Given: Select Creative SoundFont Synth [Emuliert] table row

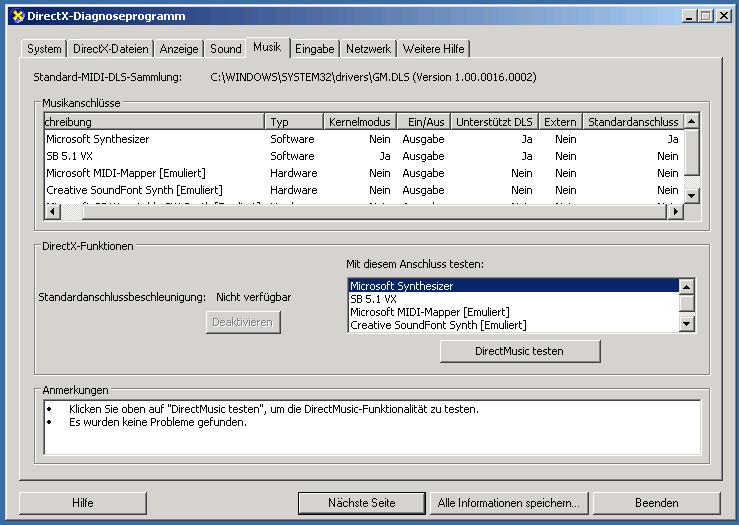Looking at the screenshot, I should 364,190.
